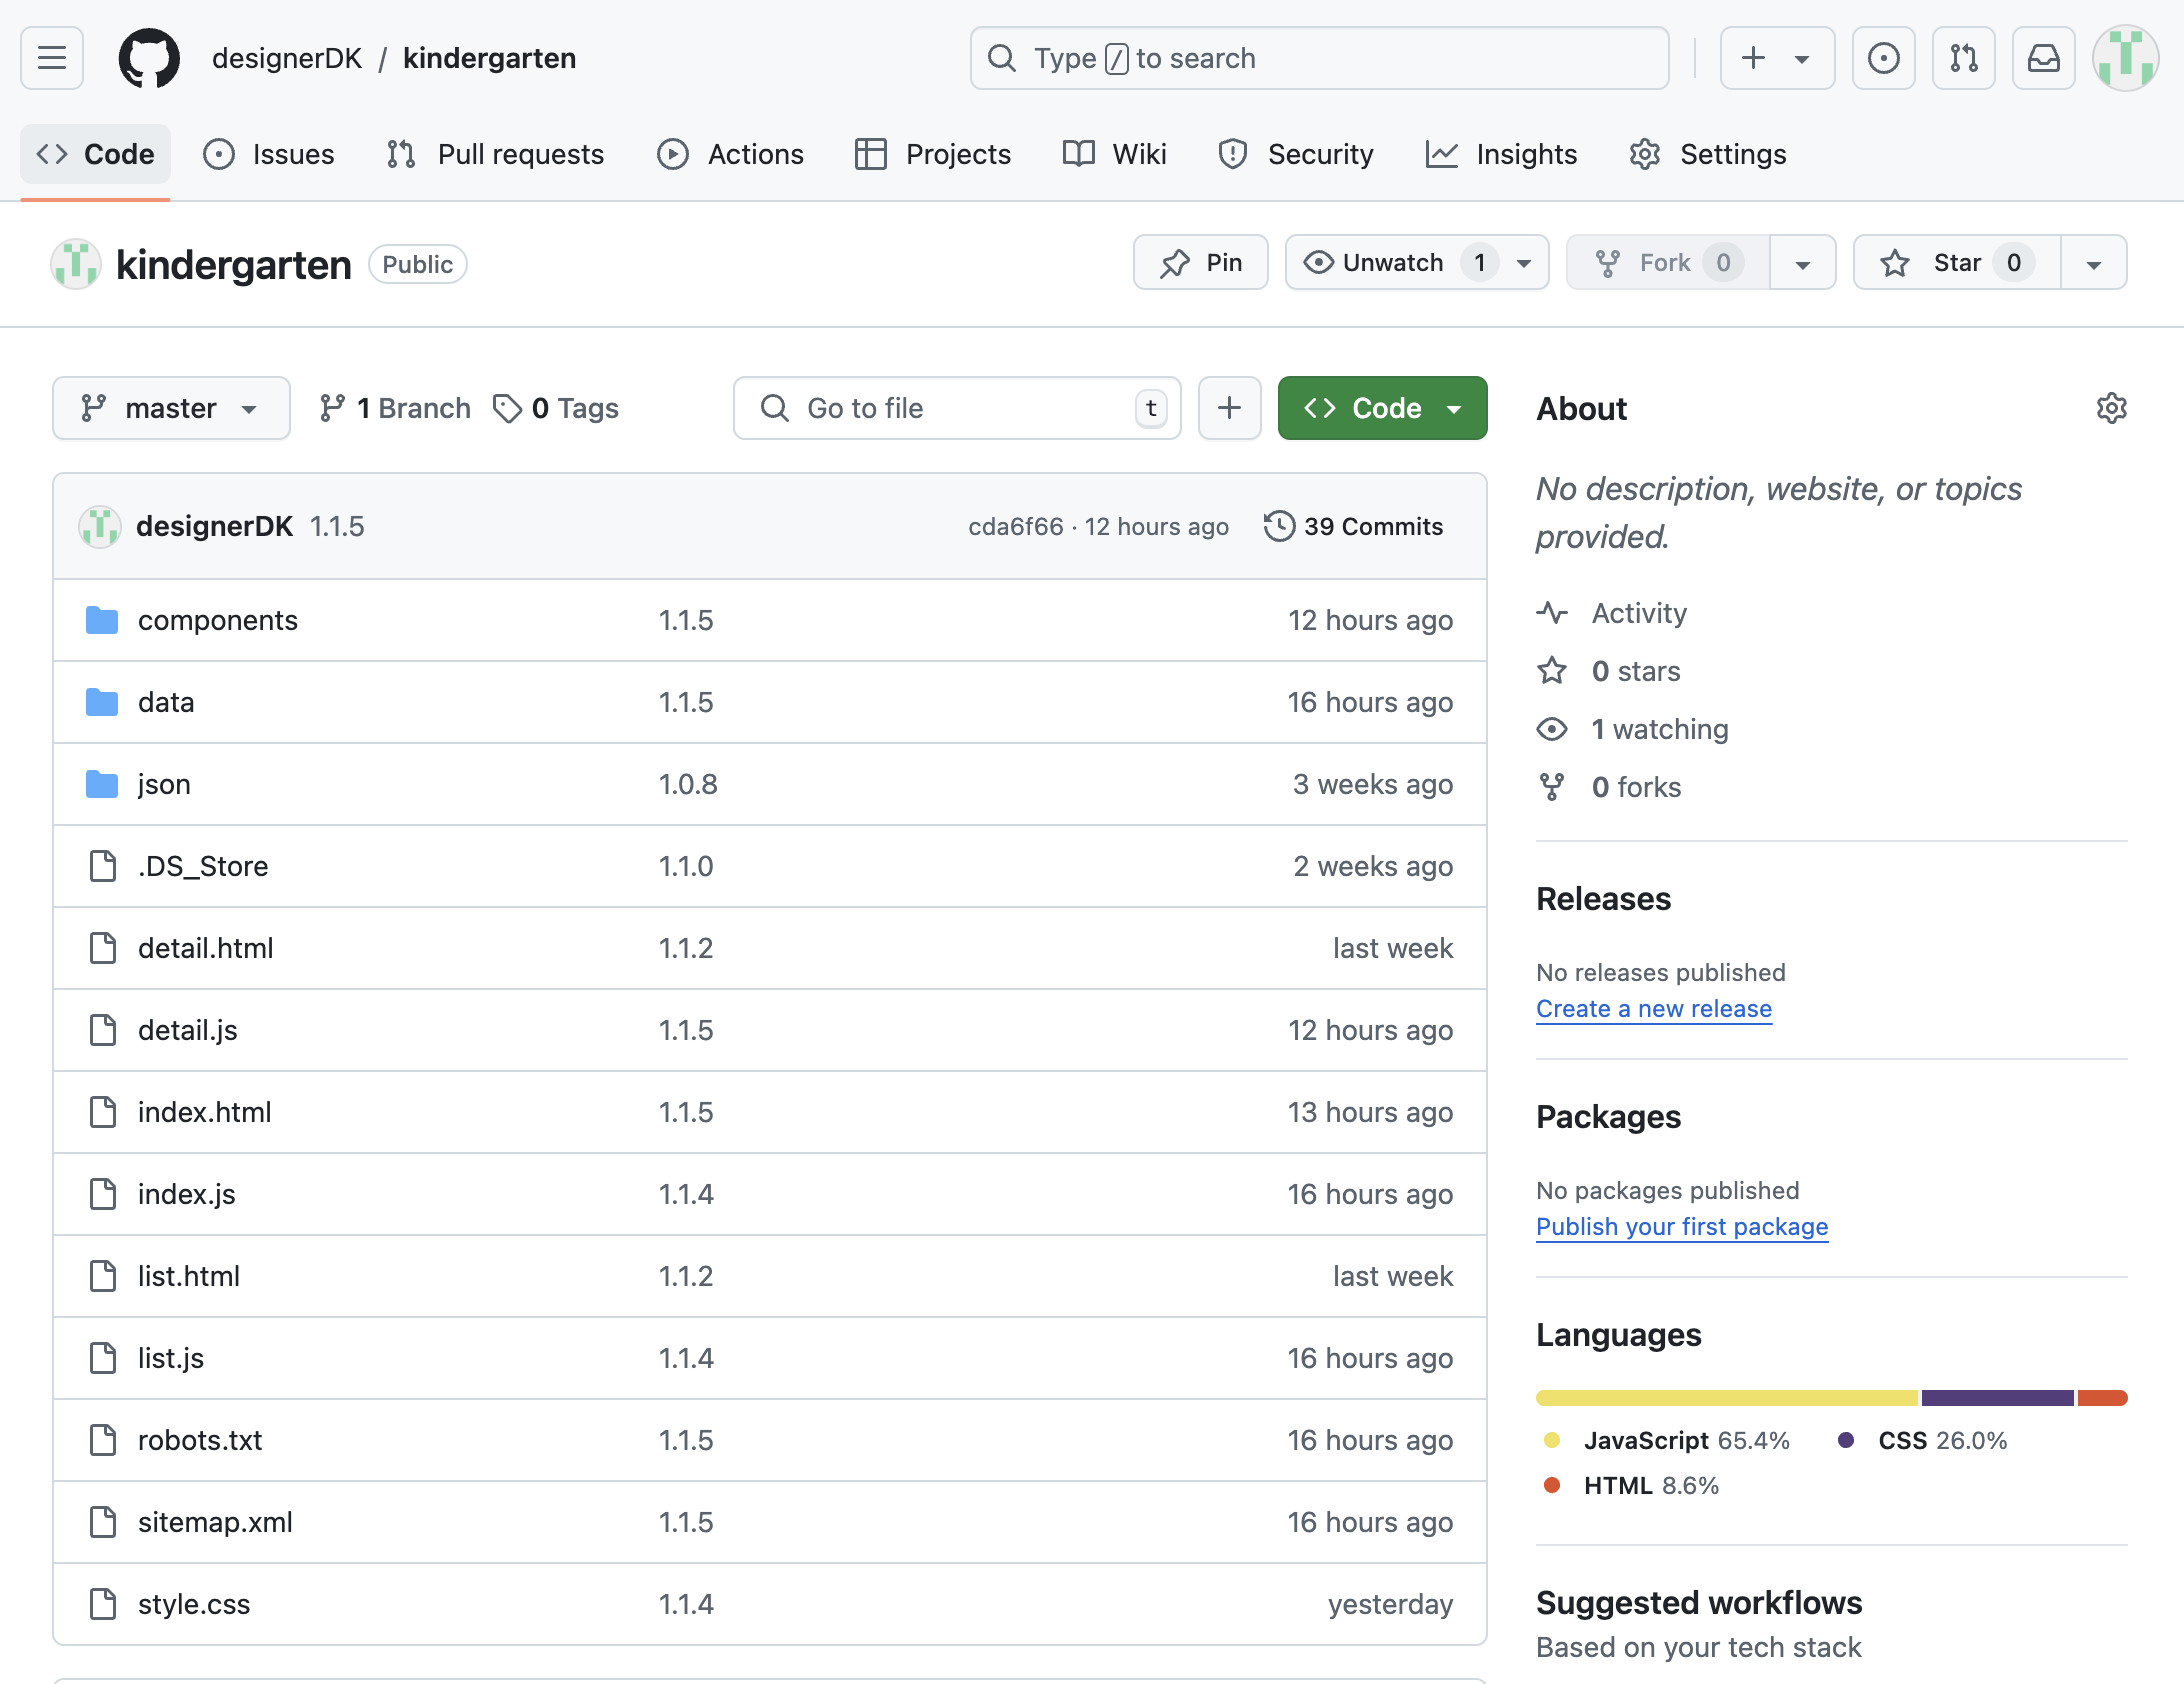Click the Create a new release link
Screen dimensions: 2184x1684
pos(1653,1009)
